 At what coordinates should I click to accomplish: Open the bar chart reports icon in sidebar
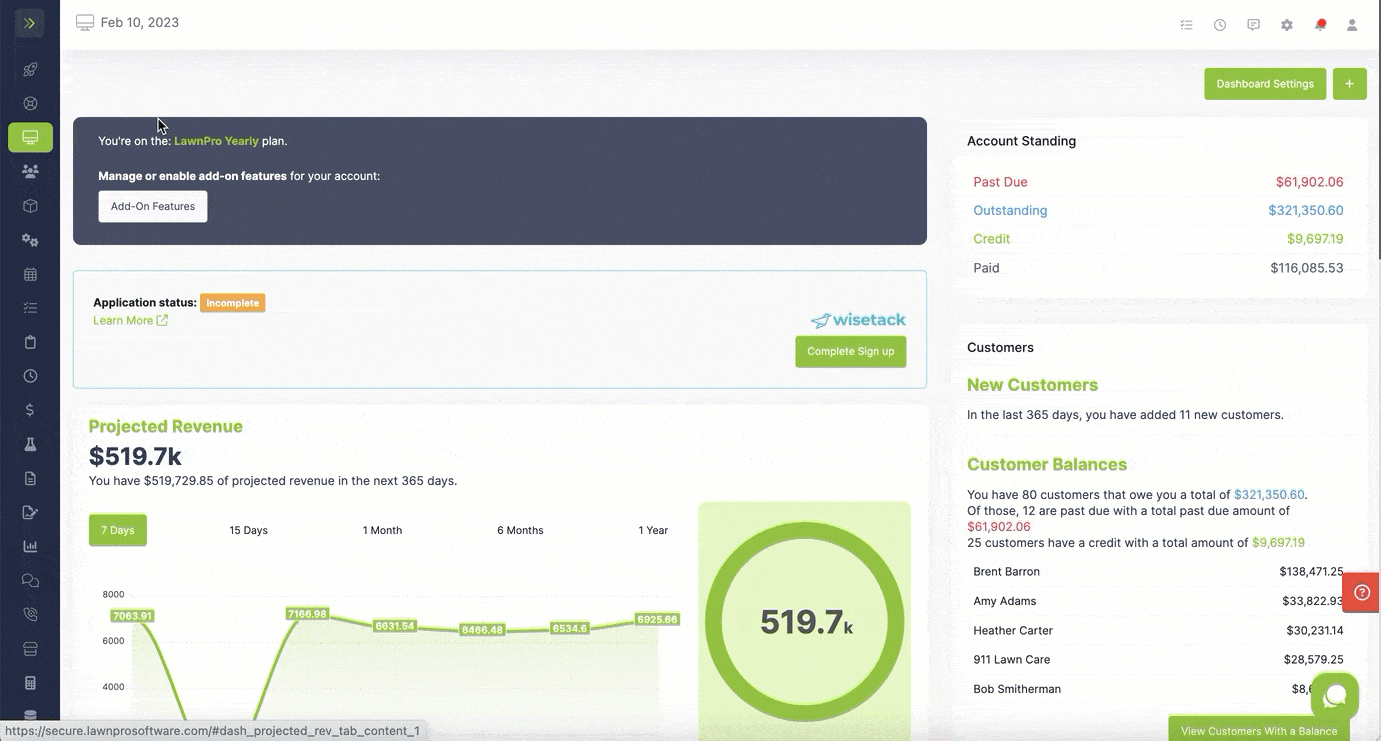[x=30, y=546]
